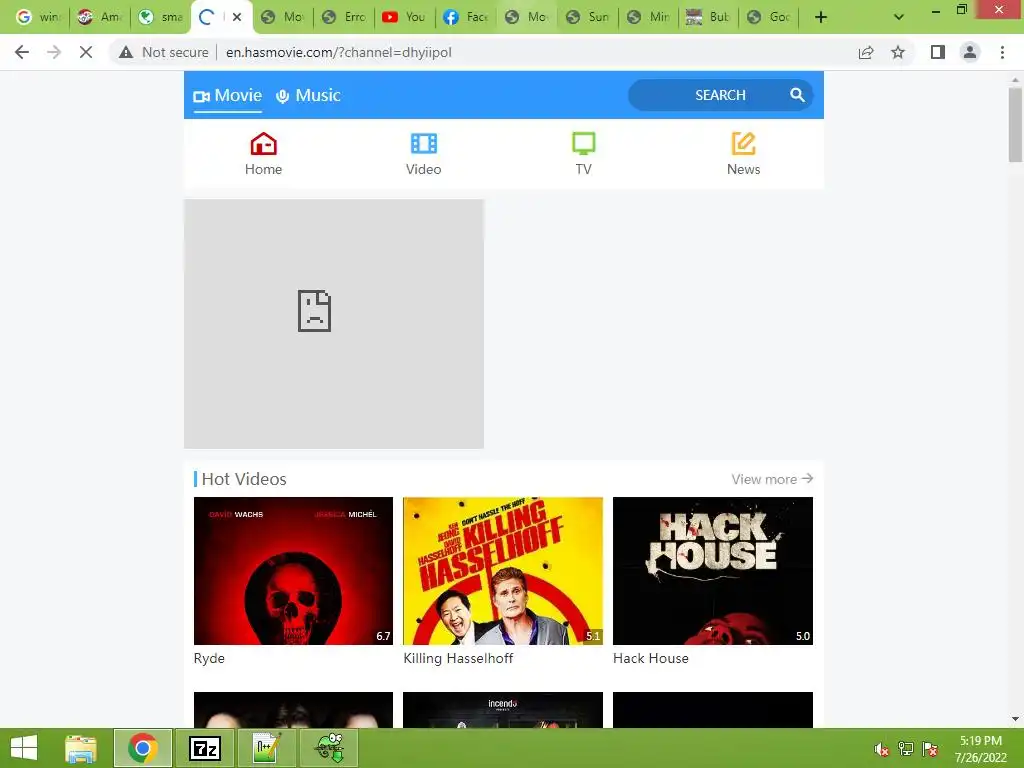1024x768 pixels.
Task: Switch to the 'Bub' browser tab
Action: click(708, 17)
